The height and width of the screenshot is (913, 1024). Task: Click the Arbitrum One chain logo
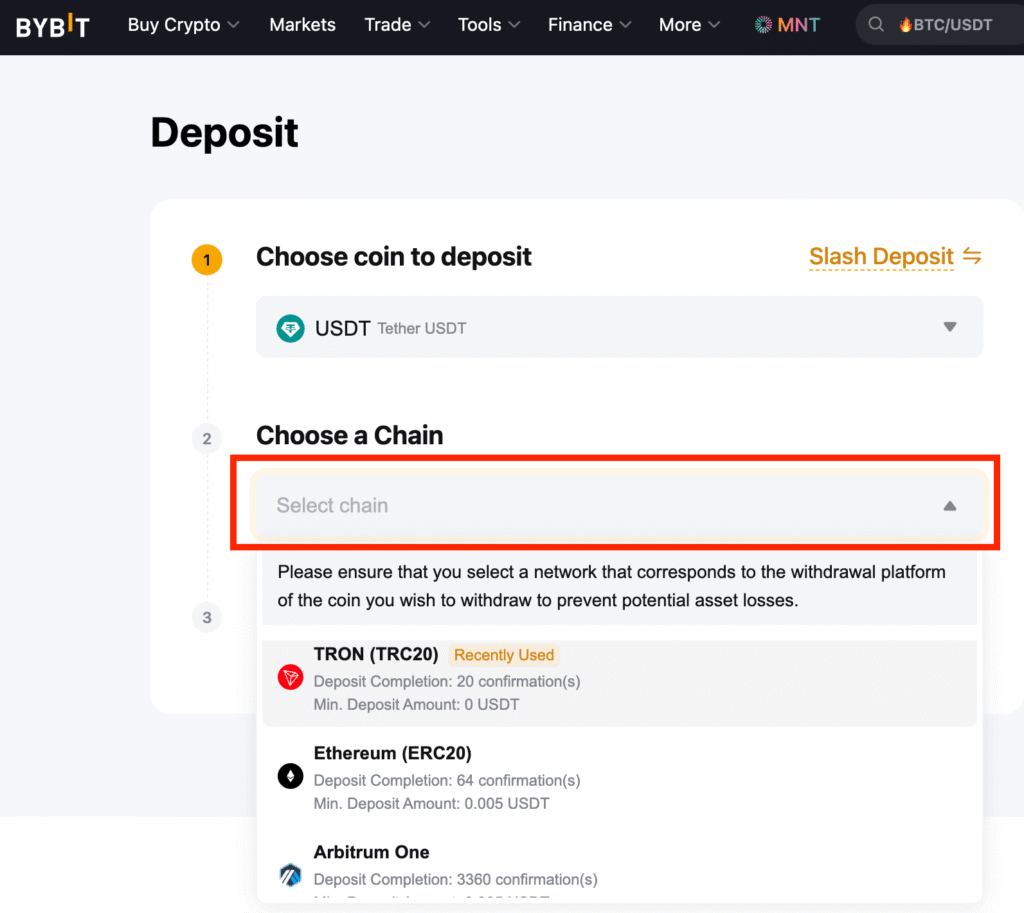[x=290, y=875]
